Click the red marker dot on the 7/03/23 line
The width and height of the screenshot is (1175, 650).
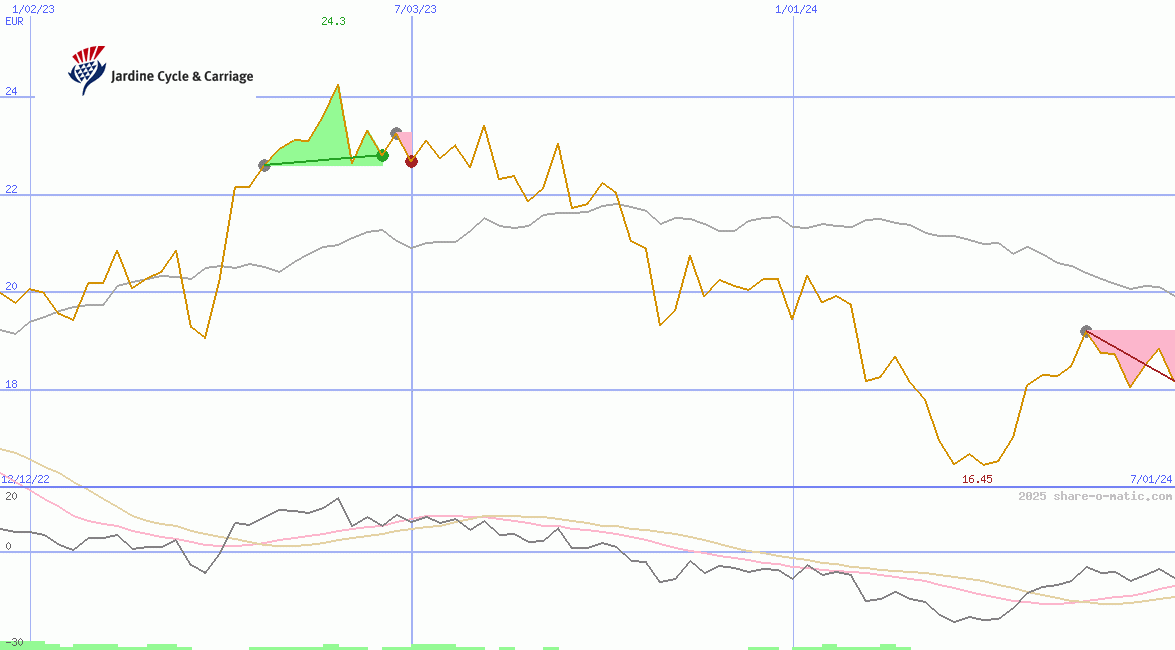(x=411, y=161)
